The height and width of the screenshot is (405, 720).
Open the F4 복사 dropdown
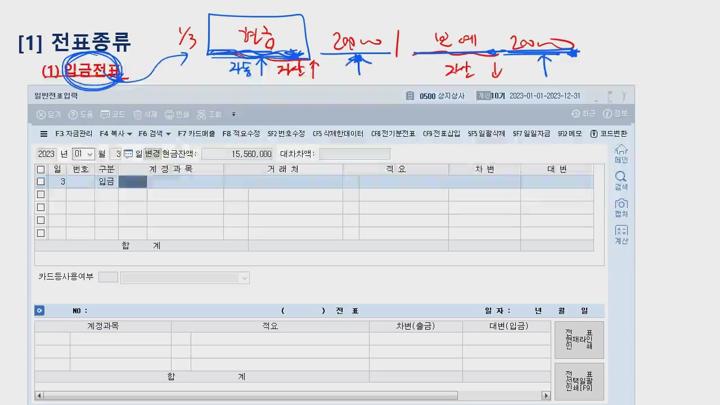coord(116,134)
